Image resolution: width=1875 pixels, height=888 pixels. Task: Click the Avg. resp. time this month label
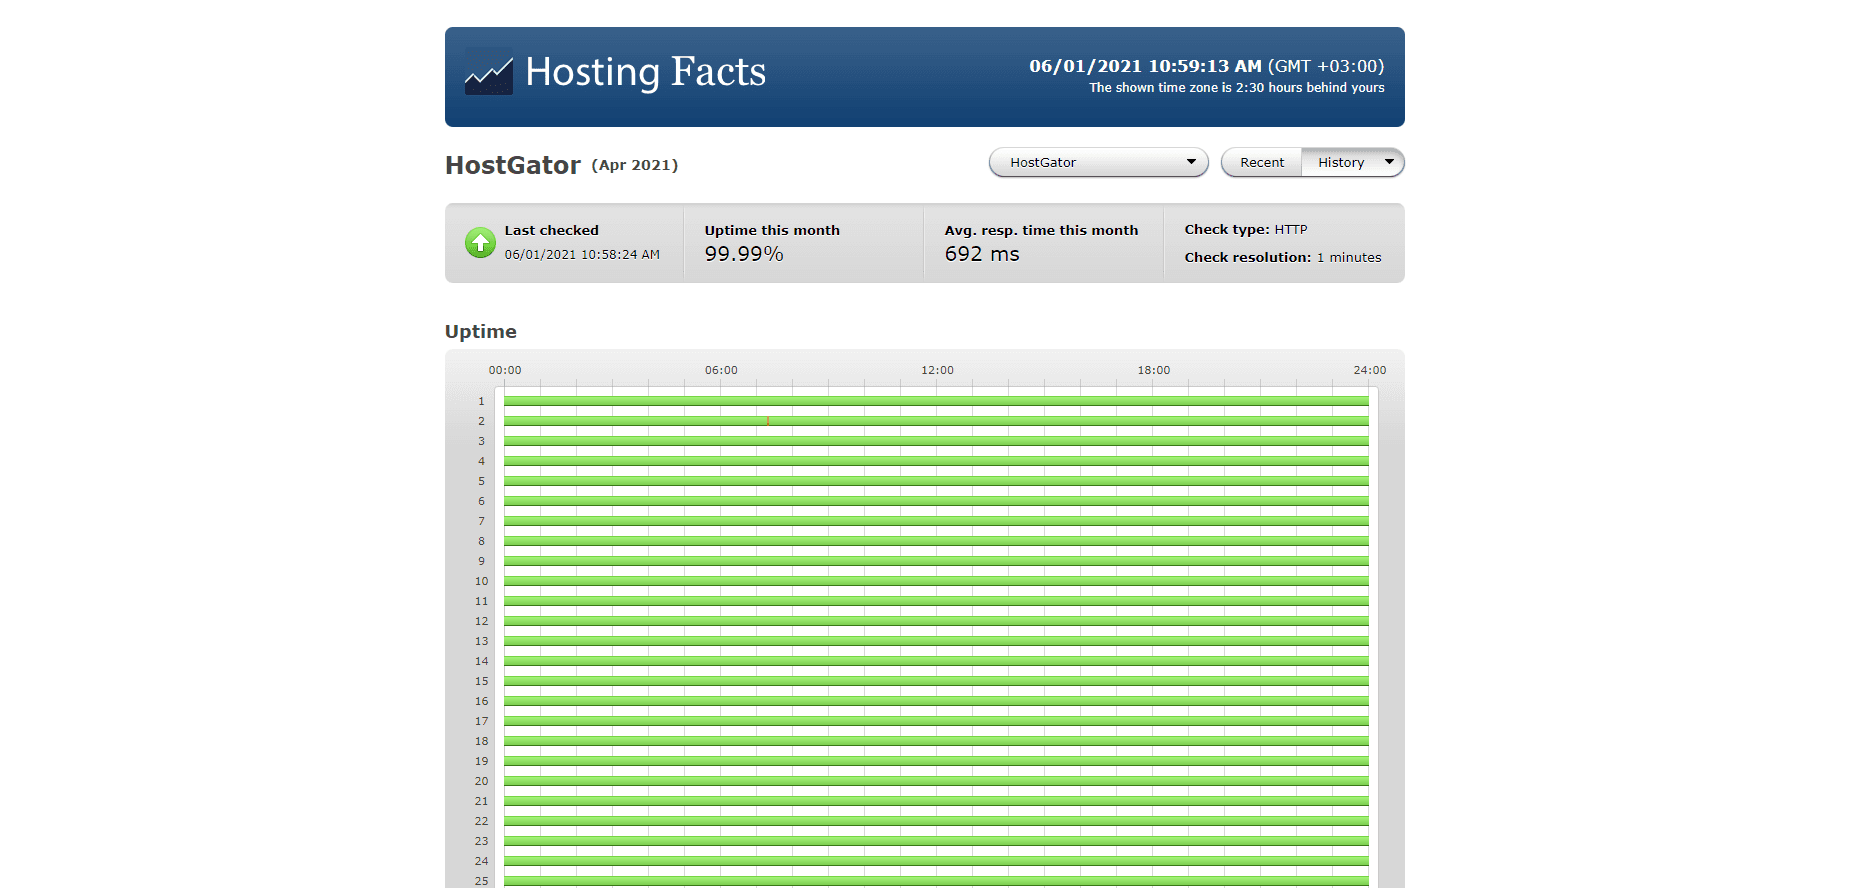click(1041, 230)
